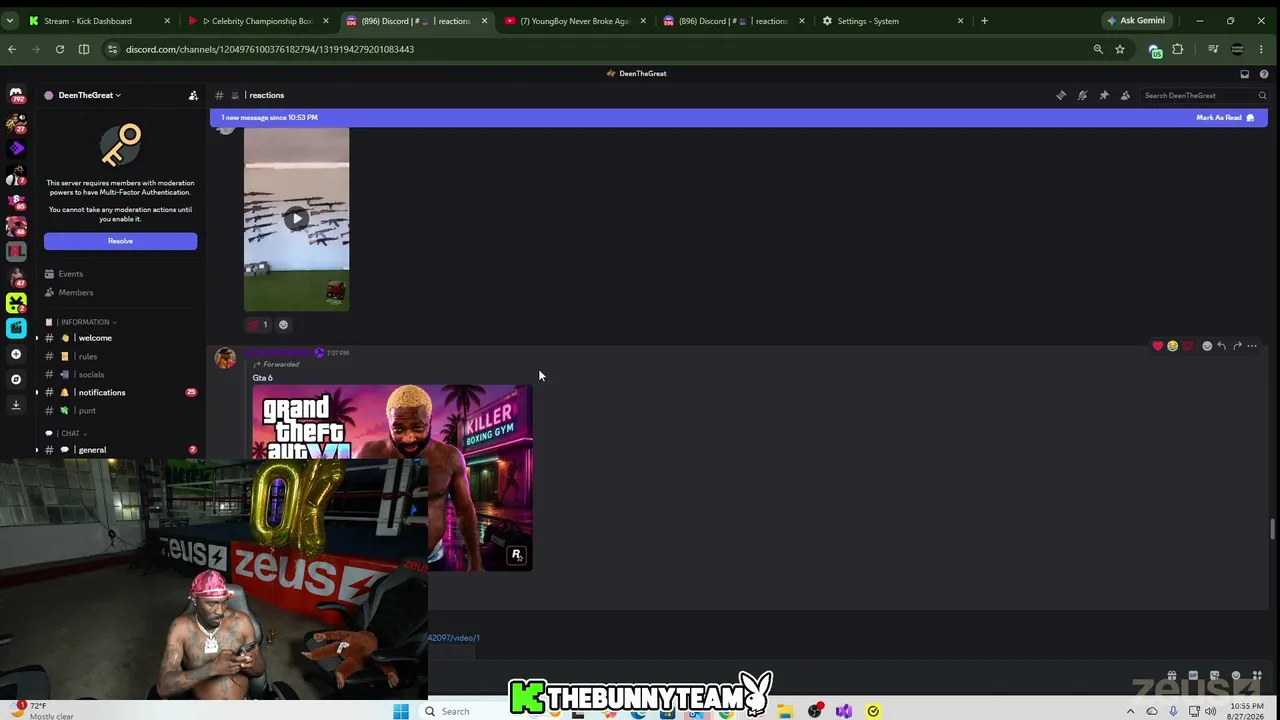Viewport: 1280px width, 720px height.
Task: Open the Chrome Extensions puzzle icon
Action: pyautogui.click(x=1178, y=49)
